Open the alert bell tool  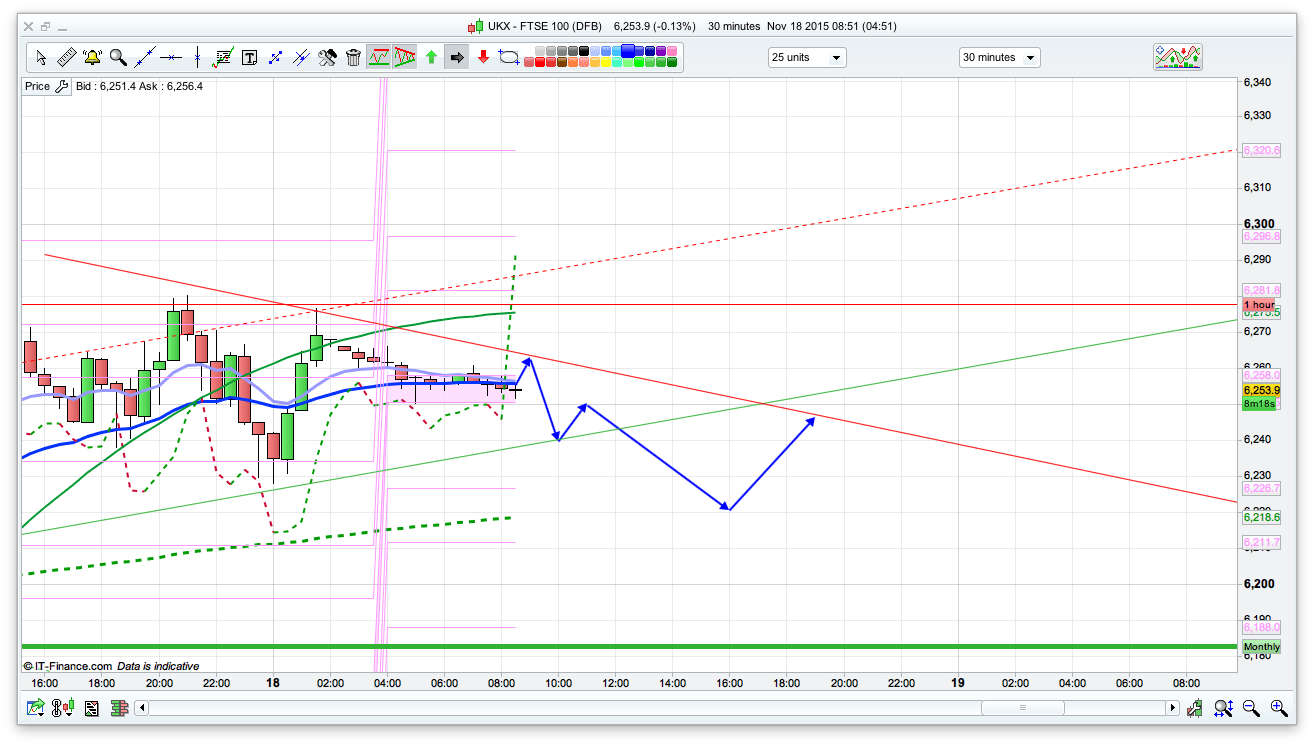pos(92,57)
